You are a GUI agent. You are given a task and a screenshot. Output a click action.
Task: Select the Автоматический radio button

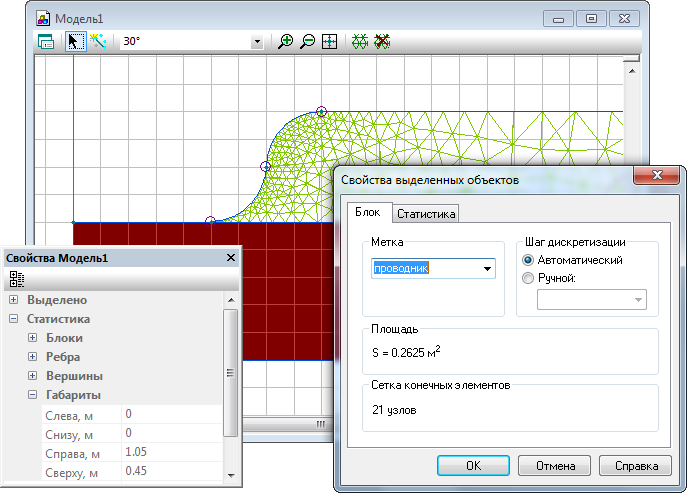(529, 260)
